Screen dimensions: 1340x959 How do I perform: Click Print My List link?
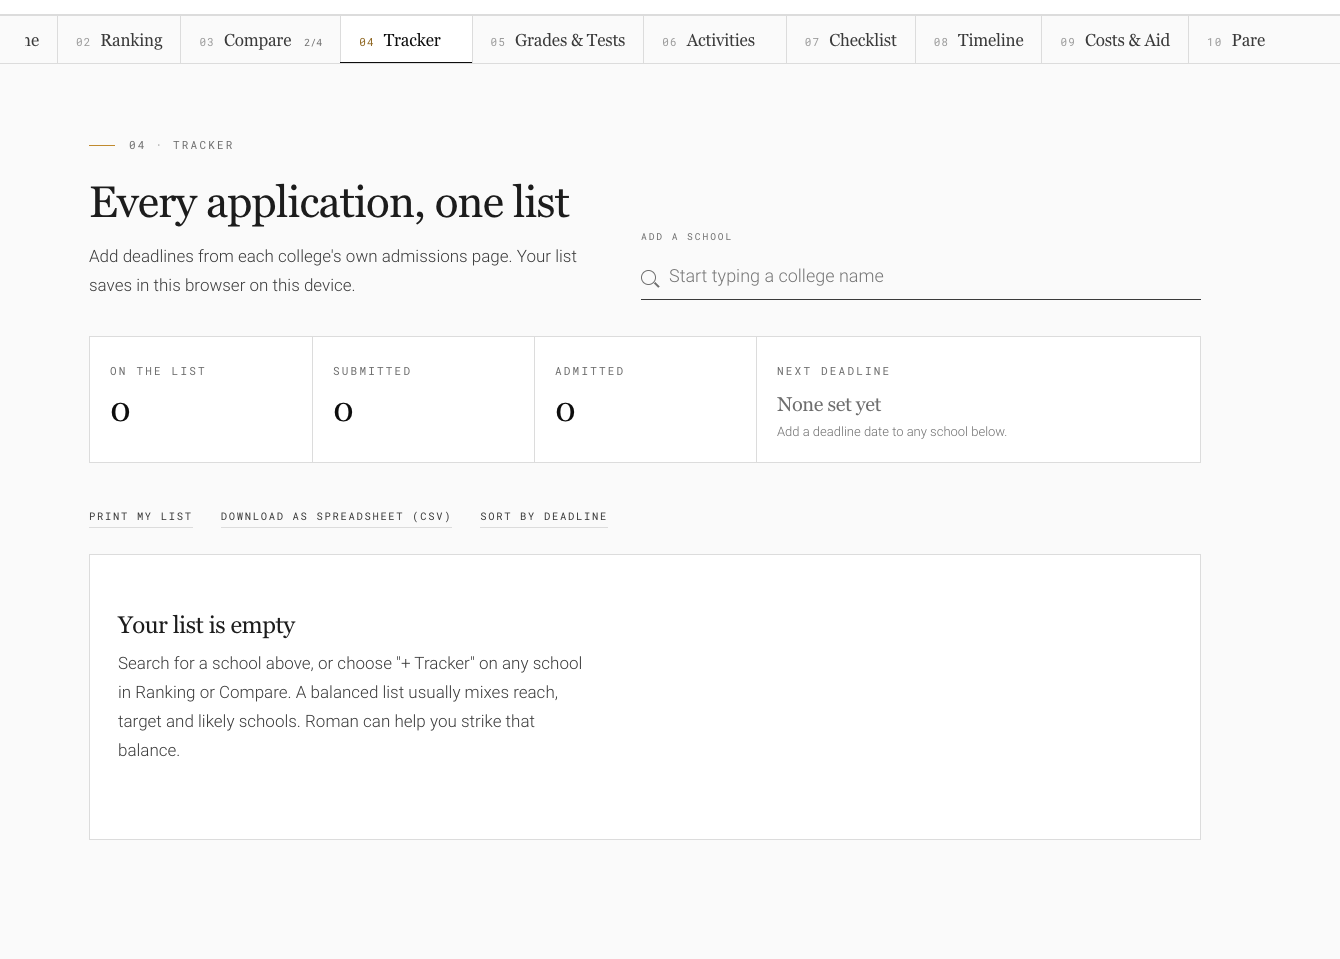140,517
